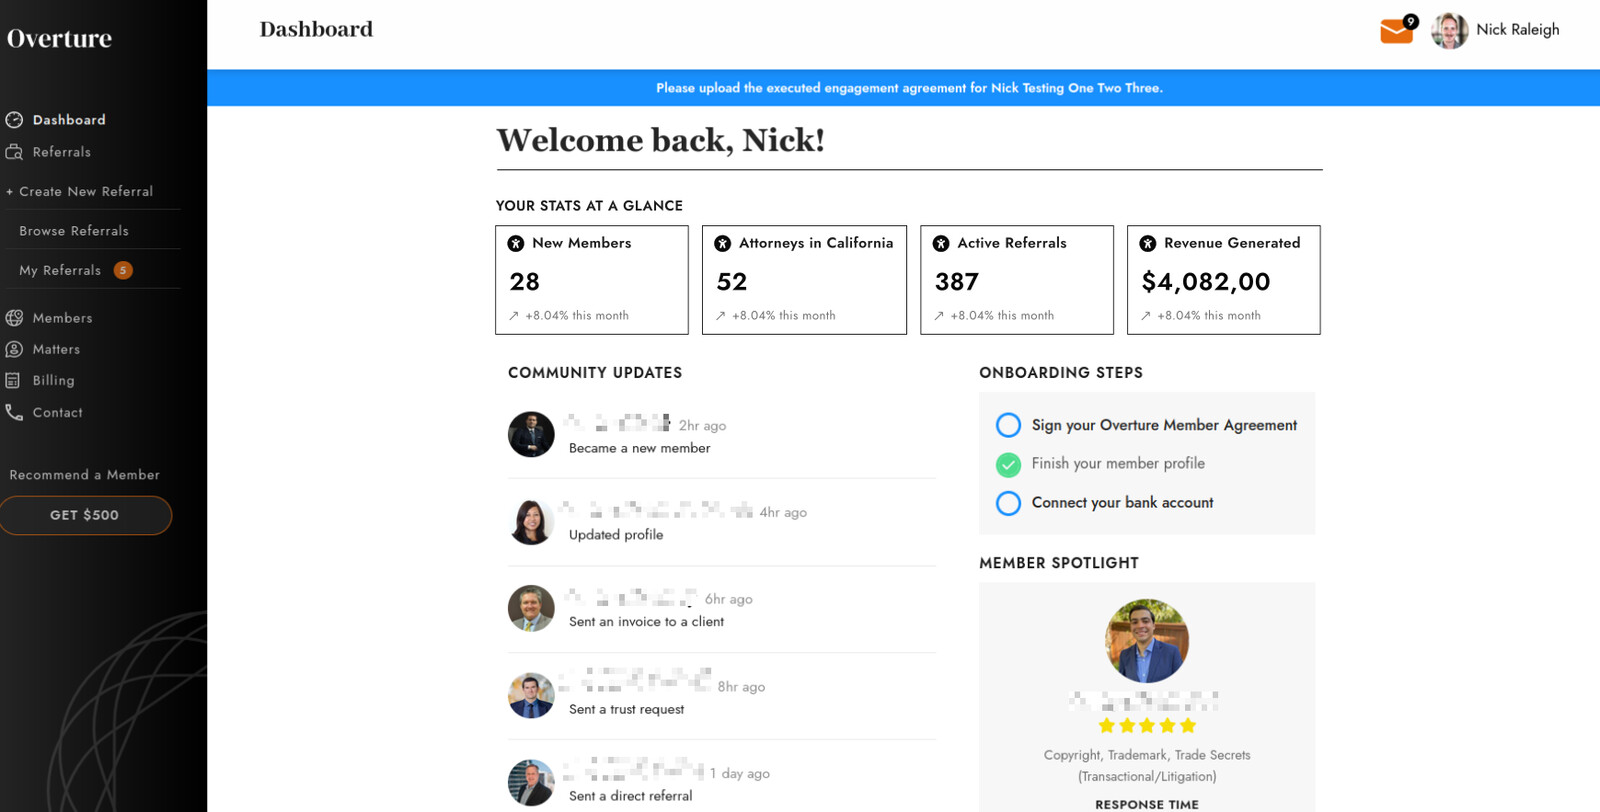Viewport: 1600px width, 812px height.
Task: Click the Members globe icon
Action: (x=14, y=318)
